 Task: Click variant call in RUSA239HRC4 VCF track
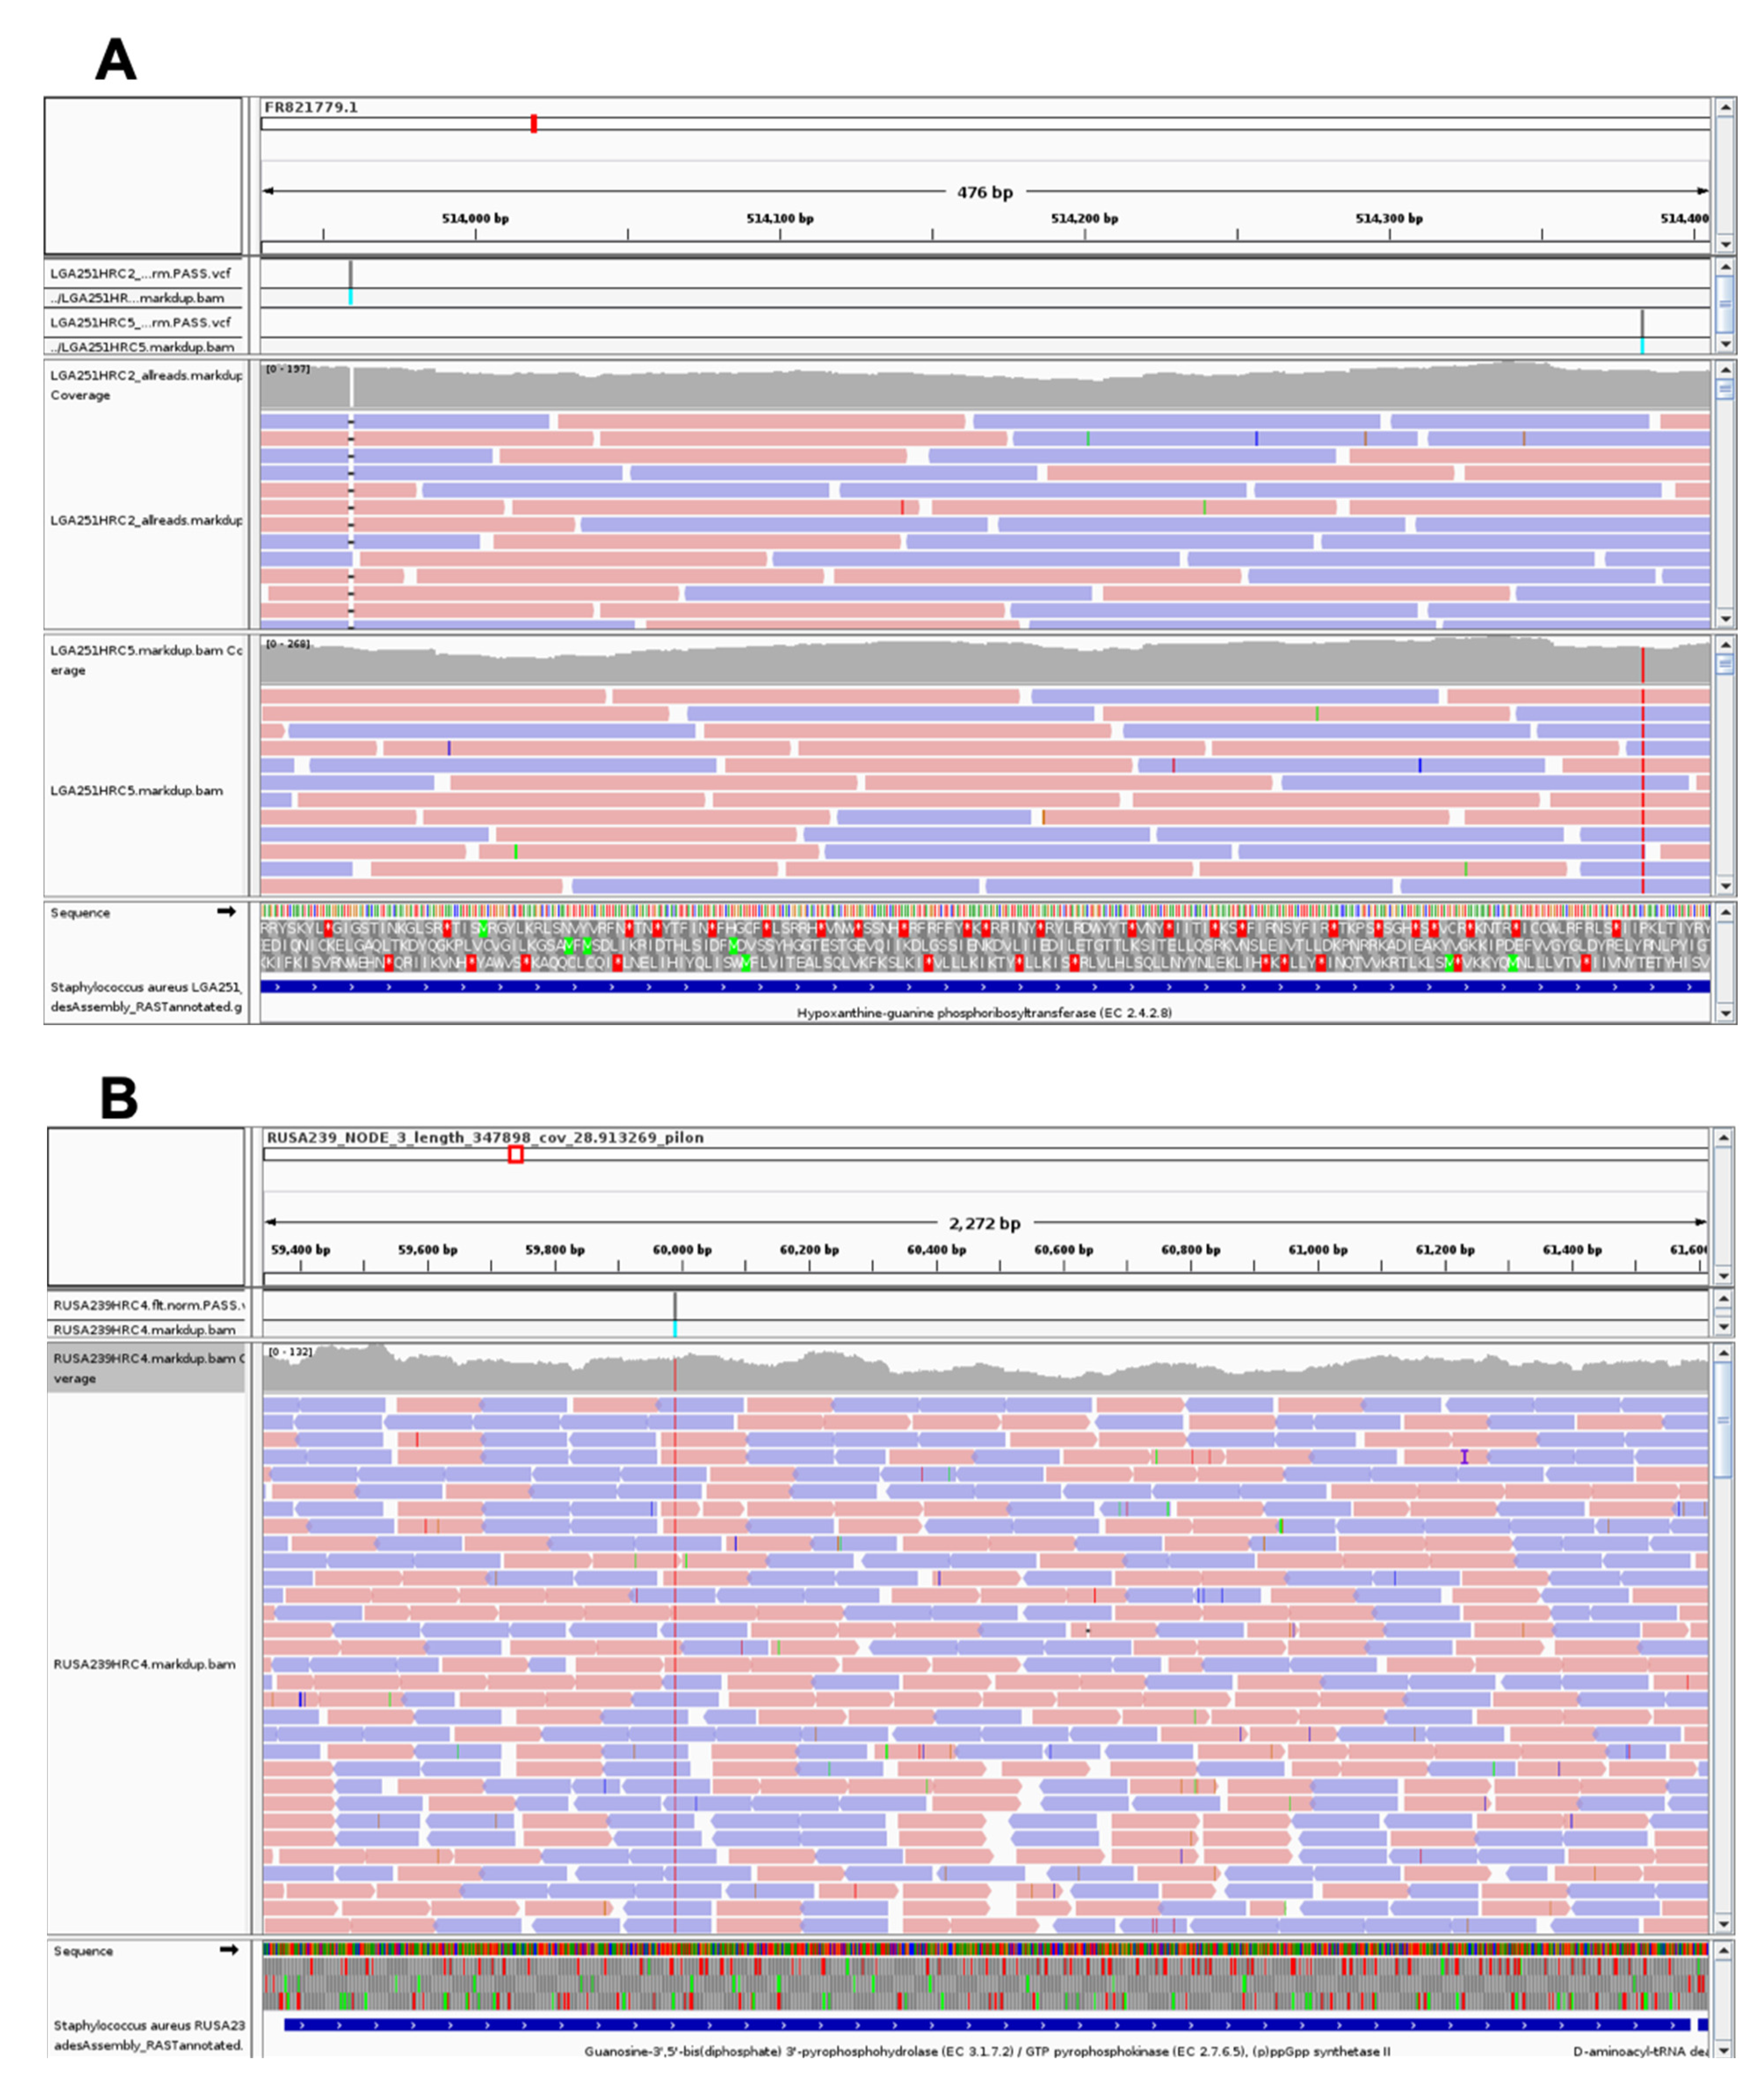click(675, 1305)
